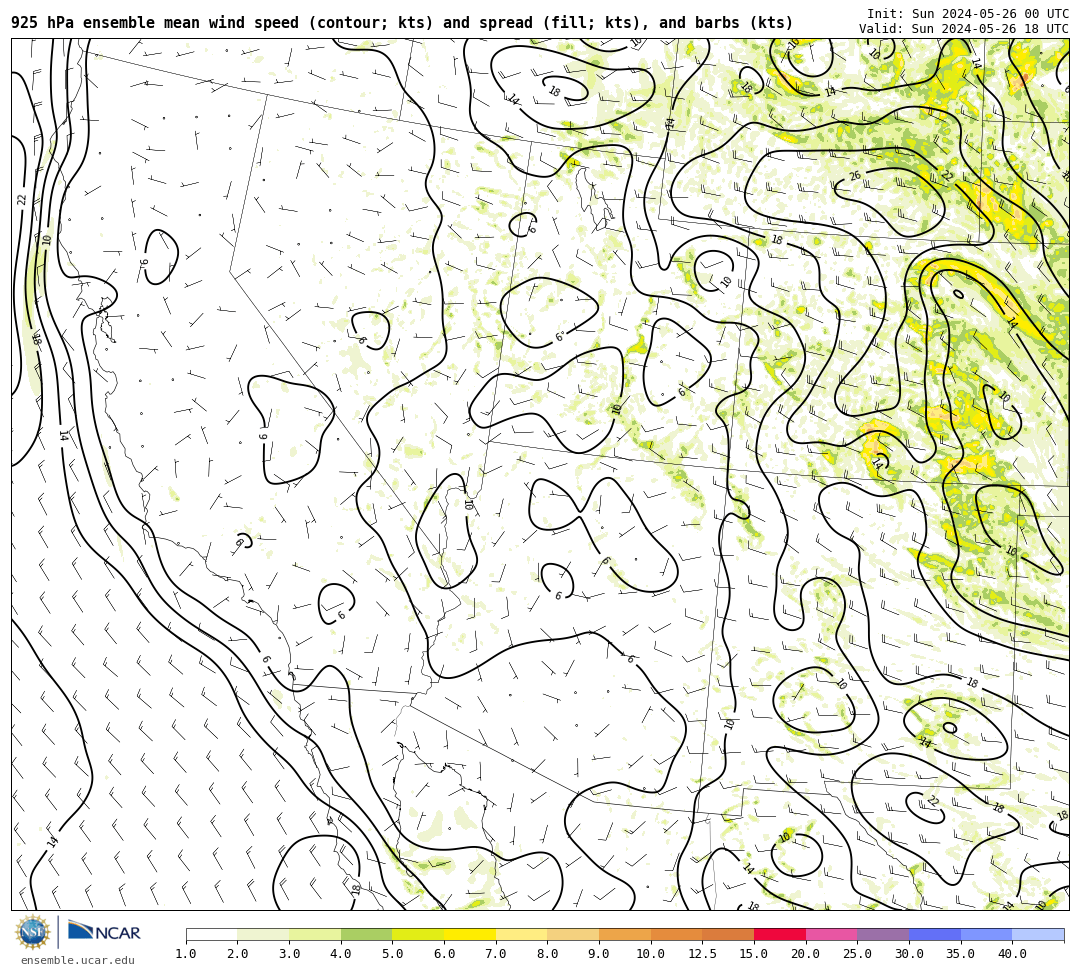The height and width of the screenshot is (973, 1080).
Task: Pick the light green 3.0–4.0 colorbar swatch
Action: [x=315, y=934]
